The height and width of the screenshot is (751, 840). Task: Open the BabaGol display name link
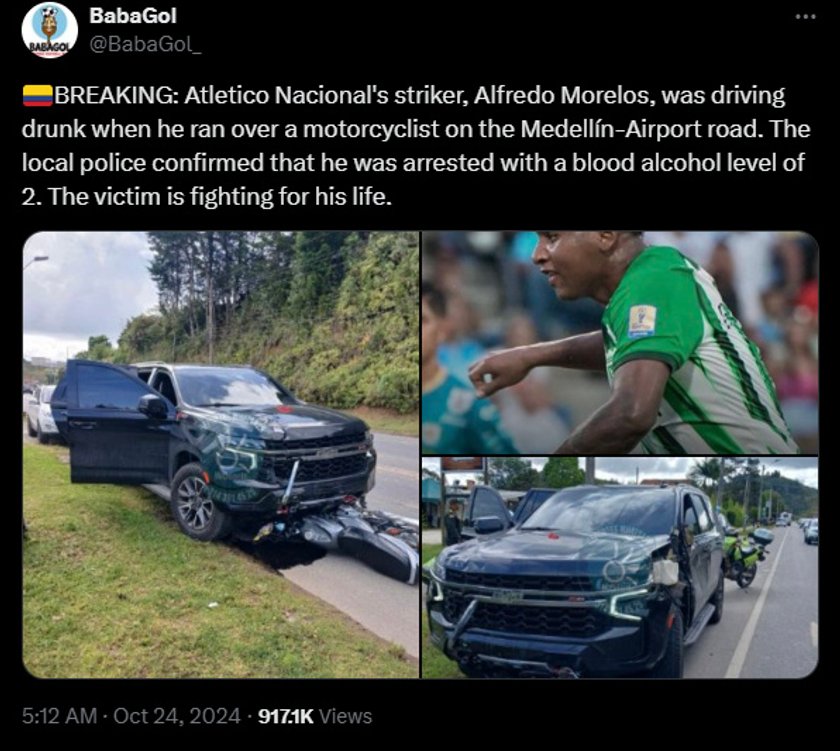coord(132,16)
